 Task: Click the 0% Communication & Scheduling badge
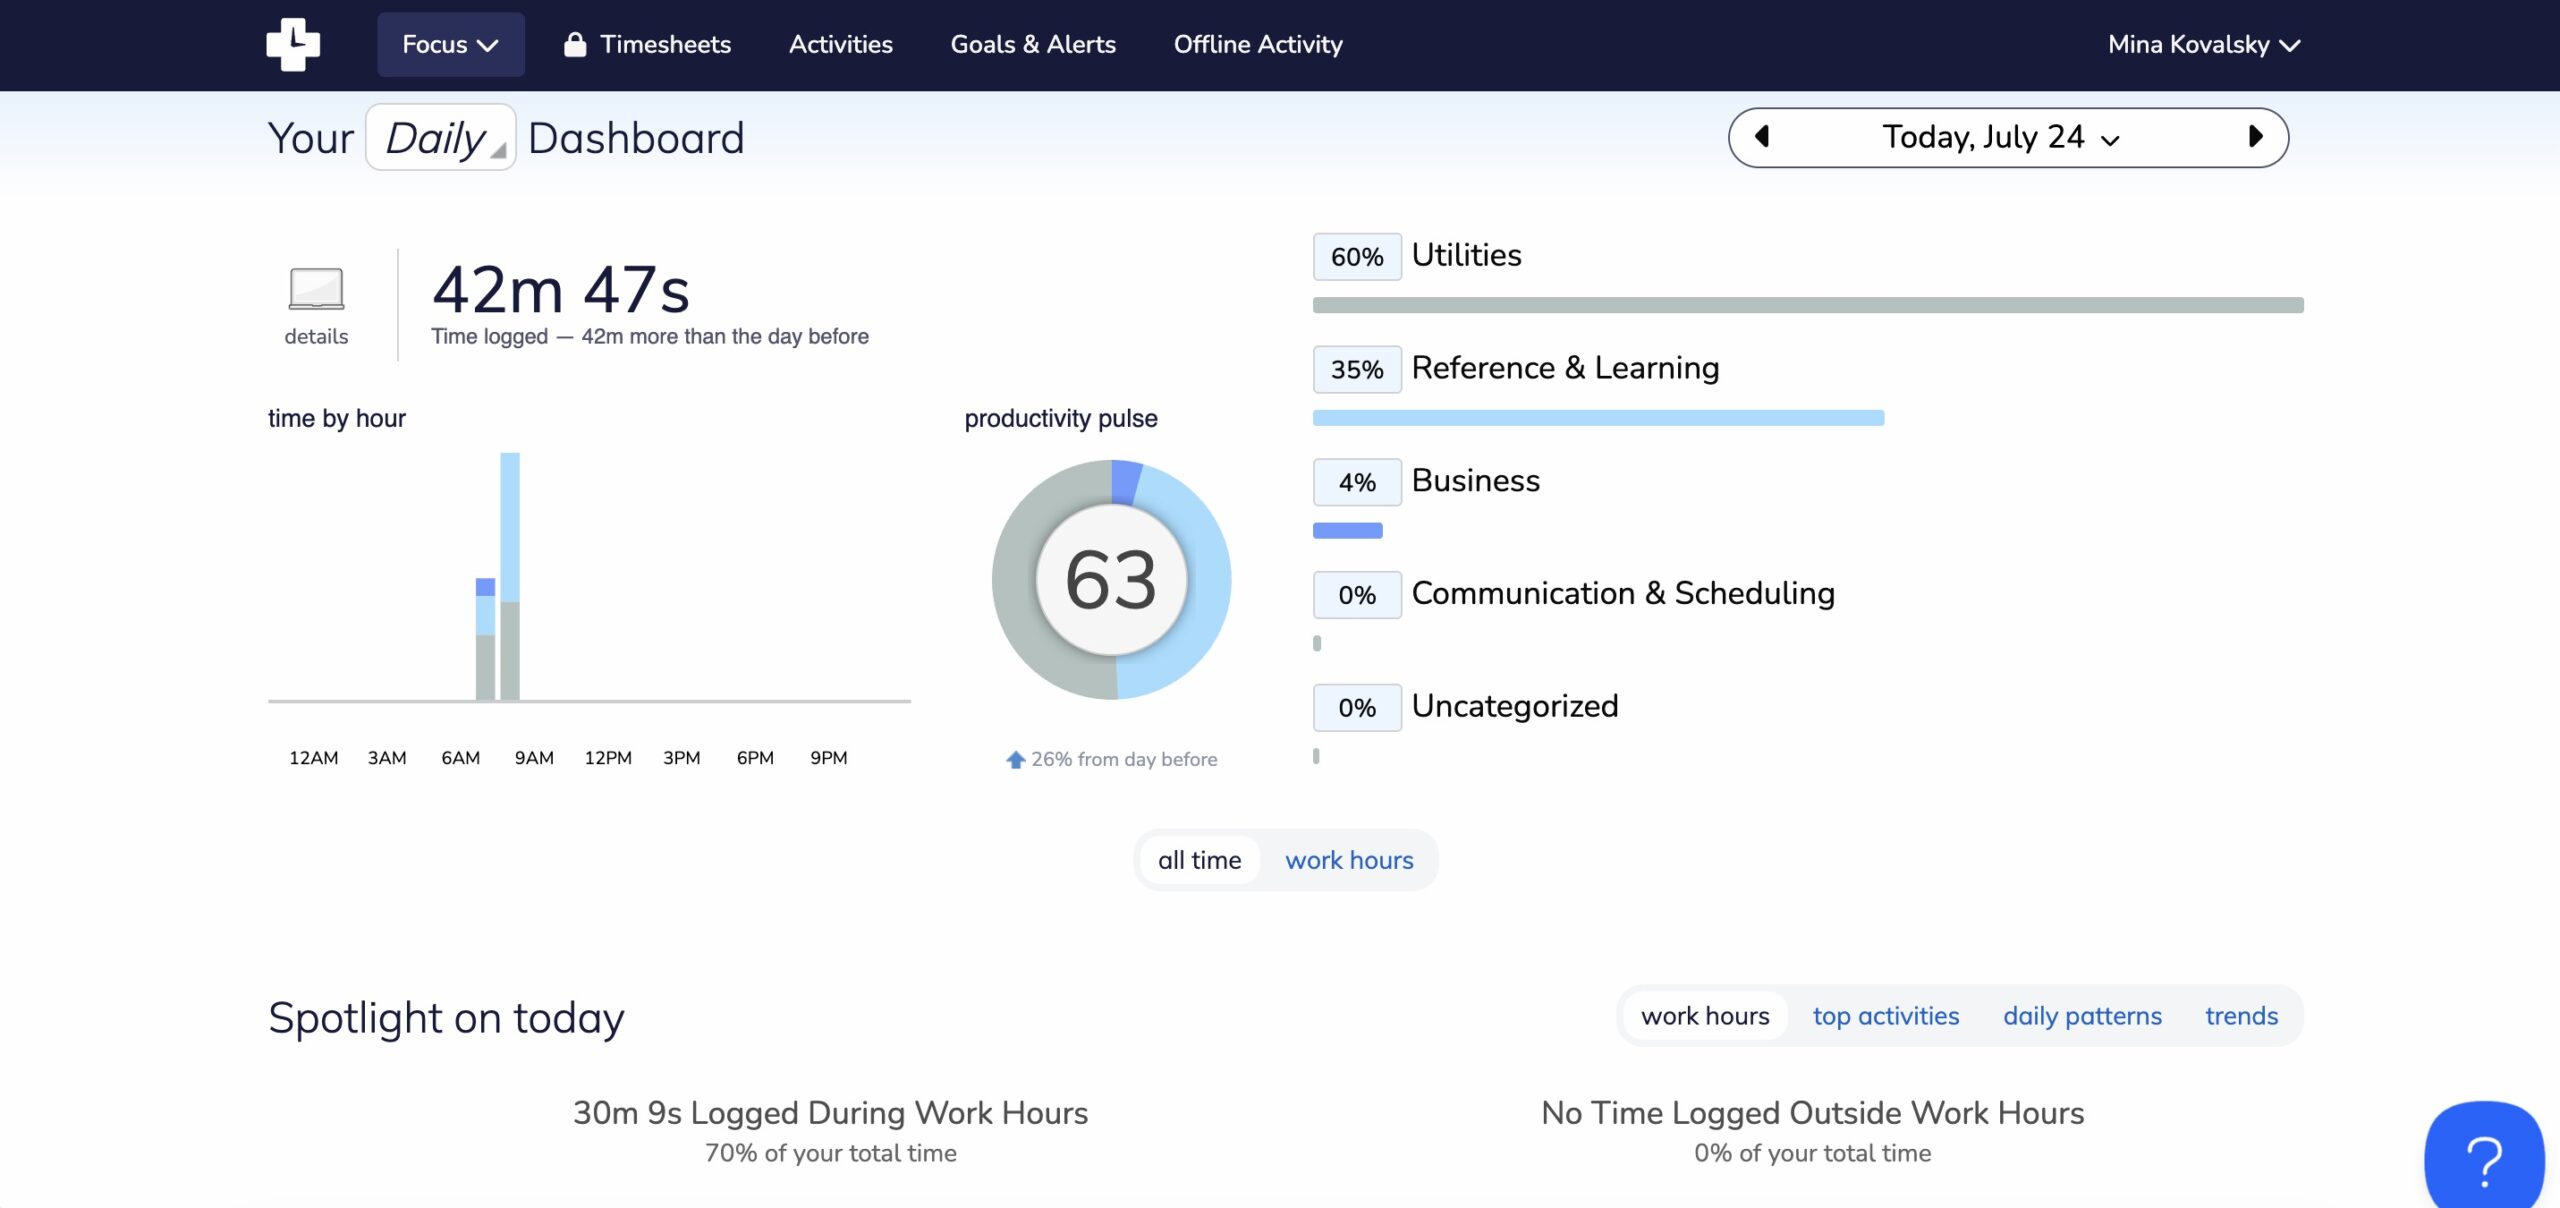pyautogui.click(x=1357, y=596)
